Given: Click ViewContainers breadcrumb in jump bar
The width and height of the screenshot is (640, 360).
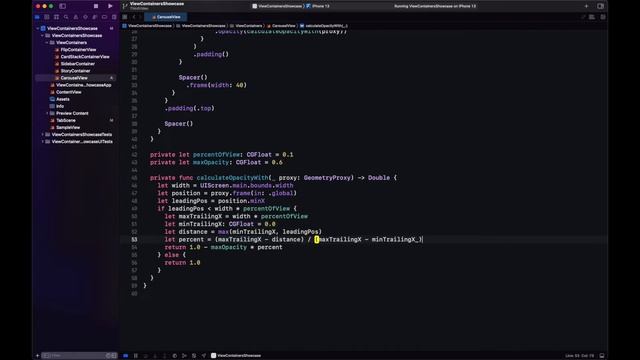Looking at the screenshot, I should point(246,26).
